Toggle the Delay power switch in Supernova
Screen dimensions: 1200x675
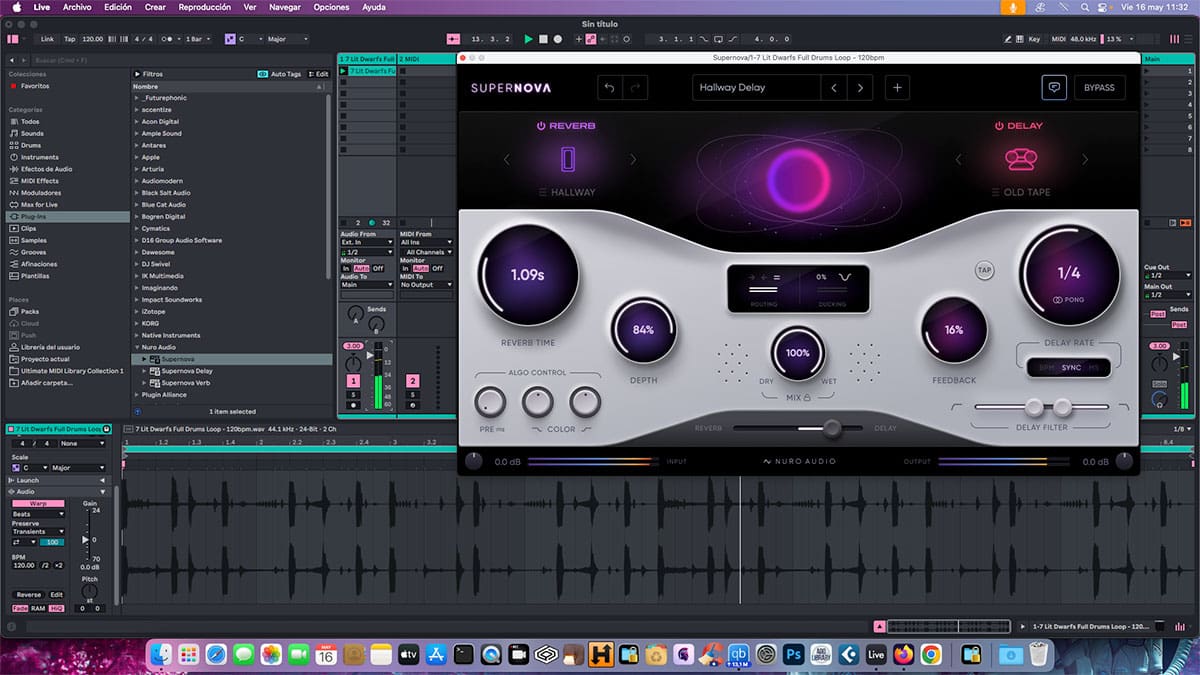pyautogui.click(x=998, y=126)
